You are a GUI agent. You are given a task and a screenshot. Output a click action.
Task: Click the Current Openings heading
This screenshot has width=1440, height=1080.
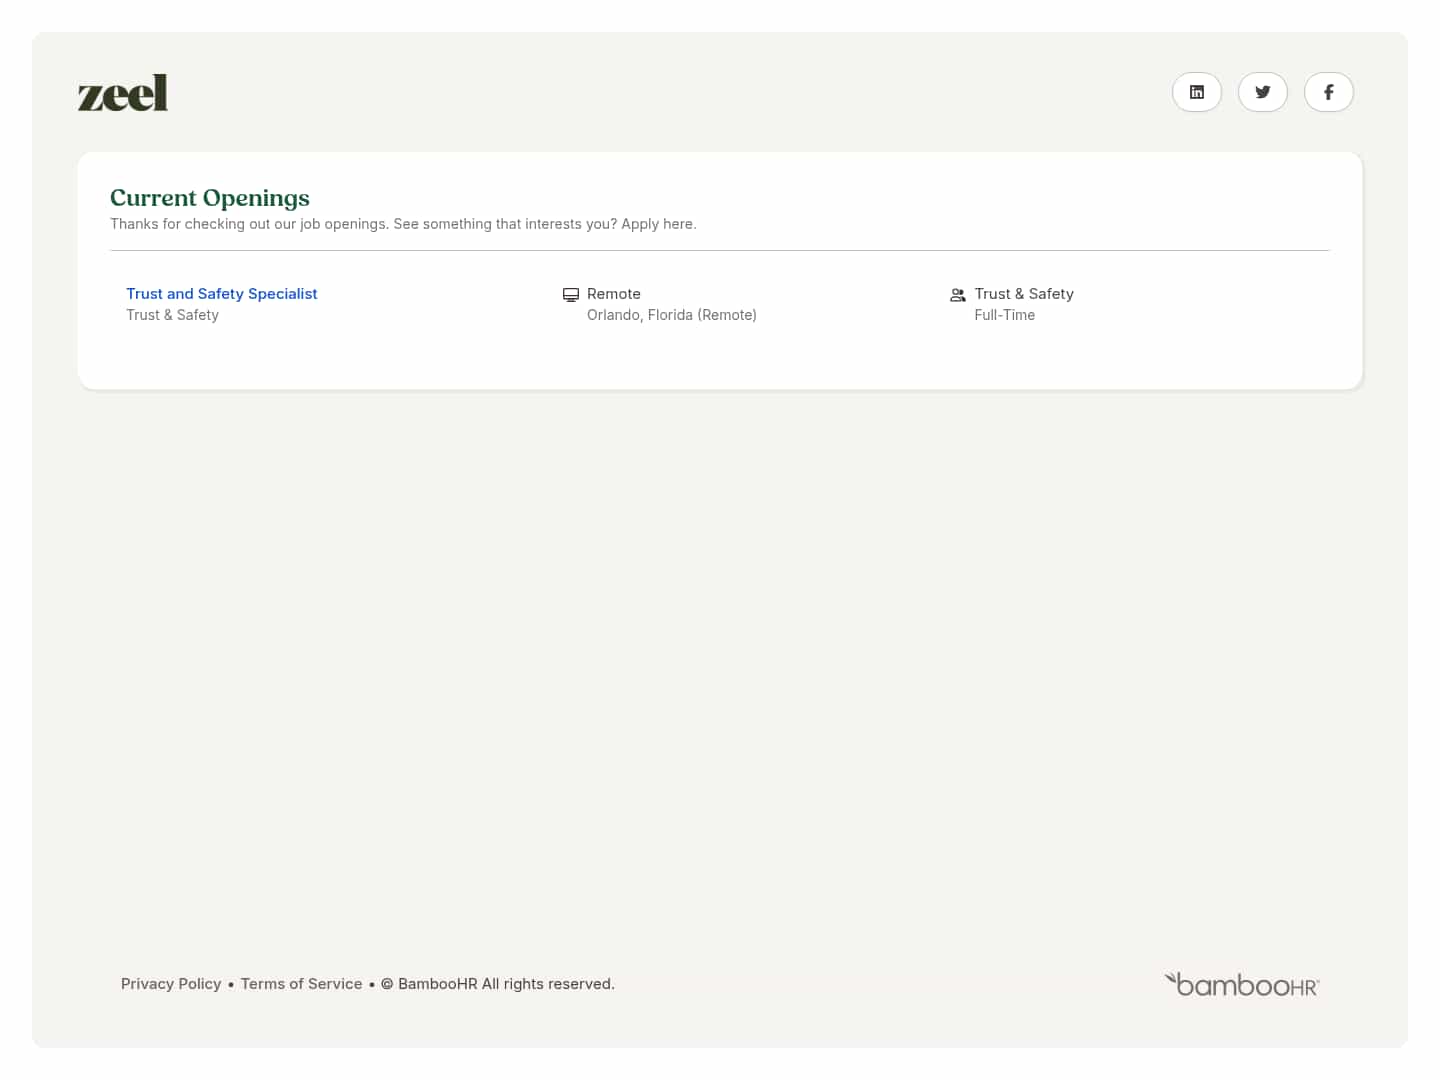[x=210, y=198]
